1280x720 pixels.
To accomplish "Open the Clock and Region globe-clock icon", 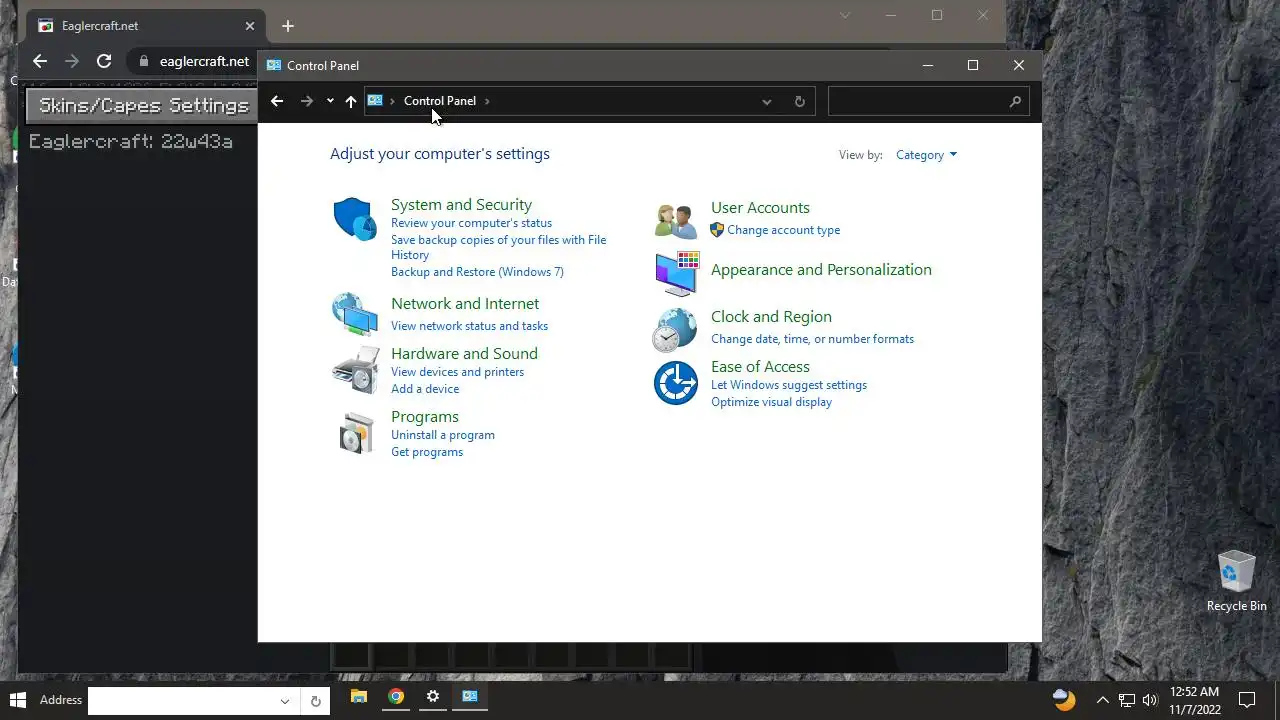I will coord(675,329).
